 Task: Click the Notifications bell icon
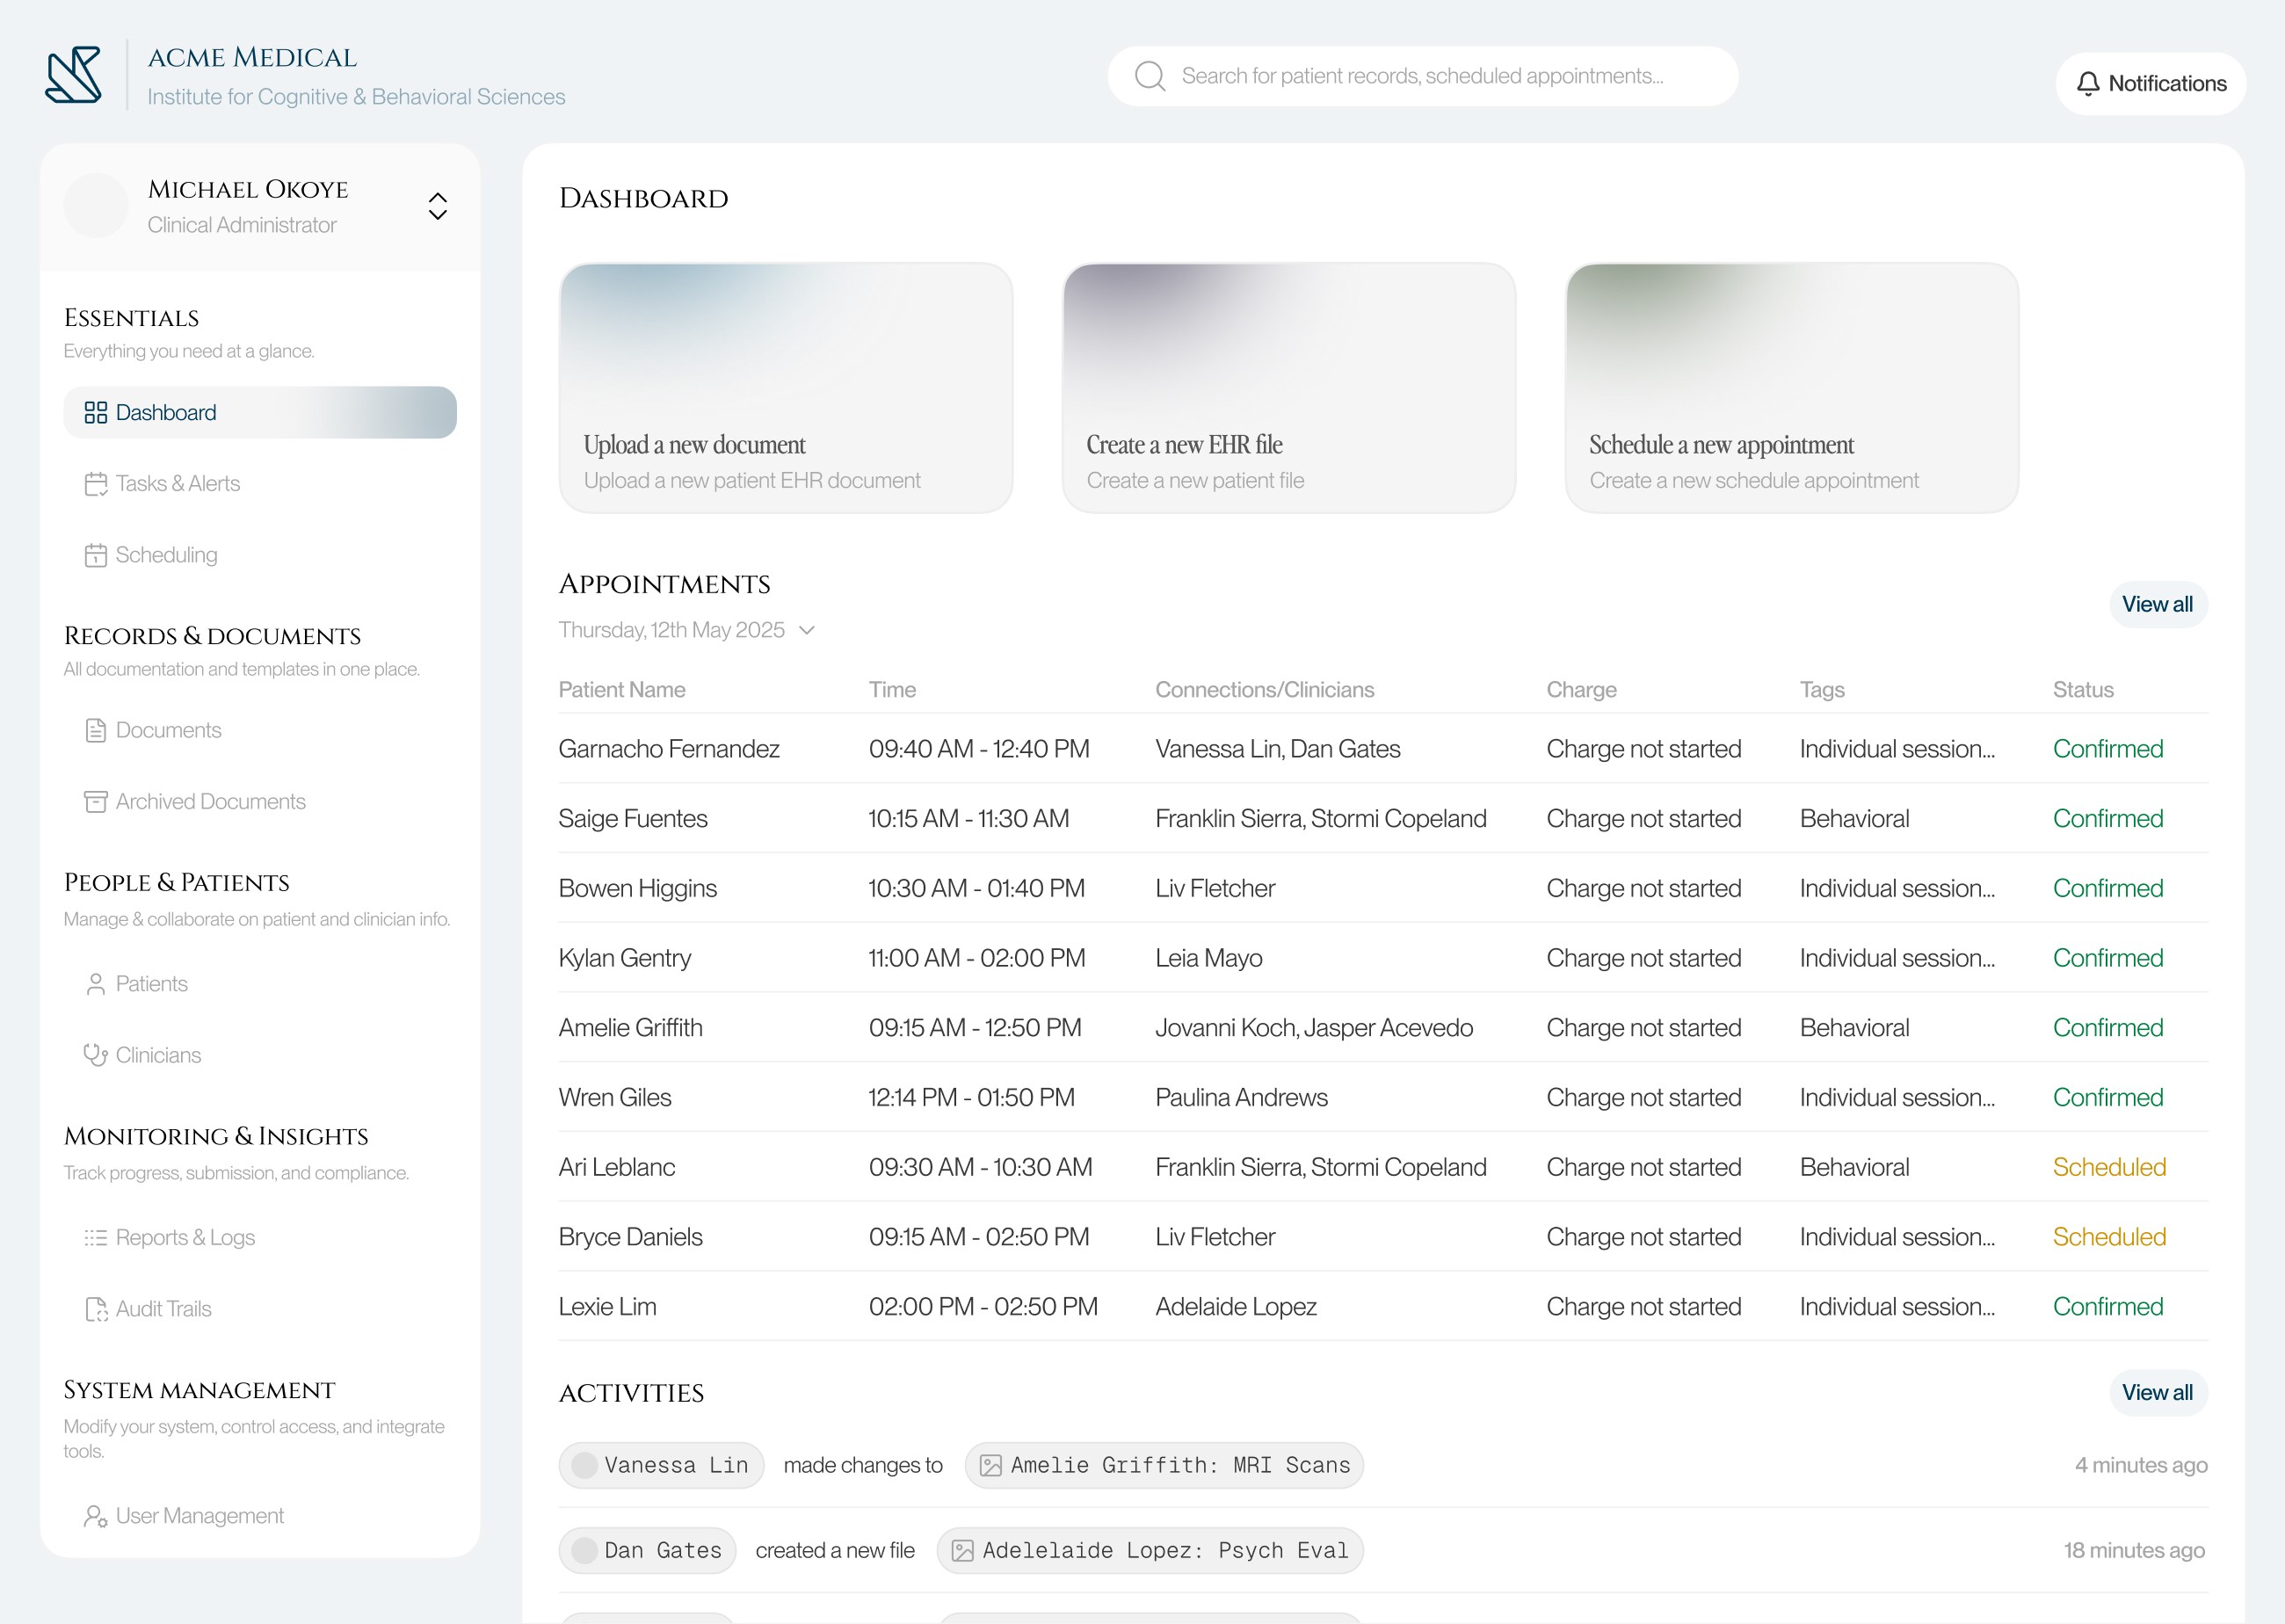(x=2087, y=84)
